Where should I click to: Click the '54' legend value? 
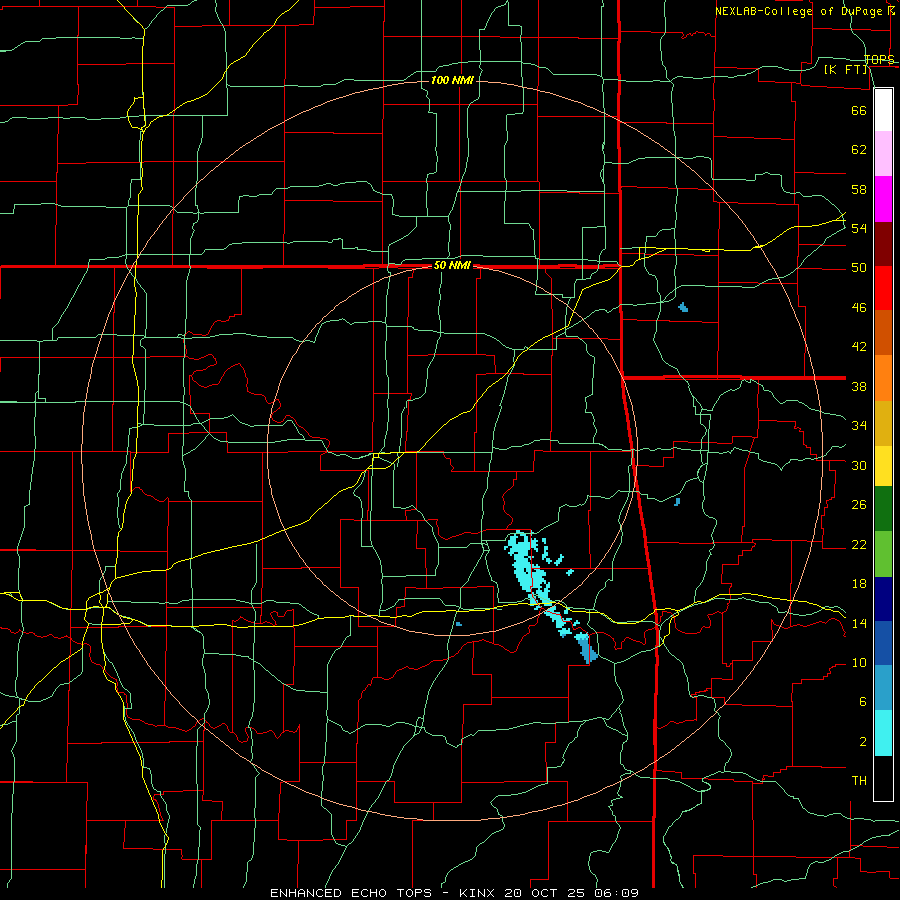859,228
